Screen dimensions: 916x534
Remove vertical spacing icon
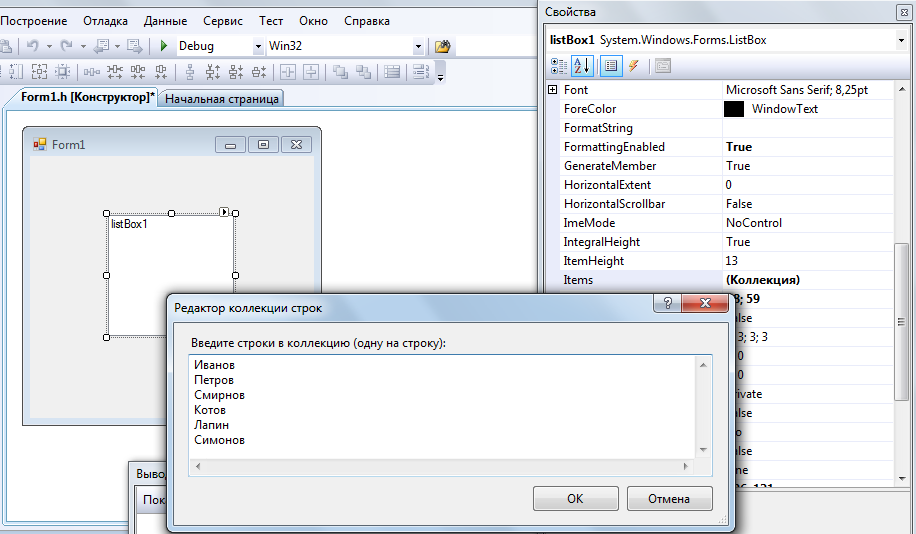[259, 72]
